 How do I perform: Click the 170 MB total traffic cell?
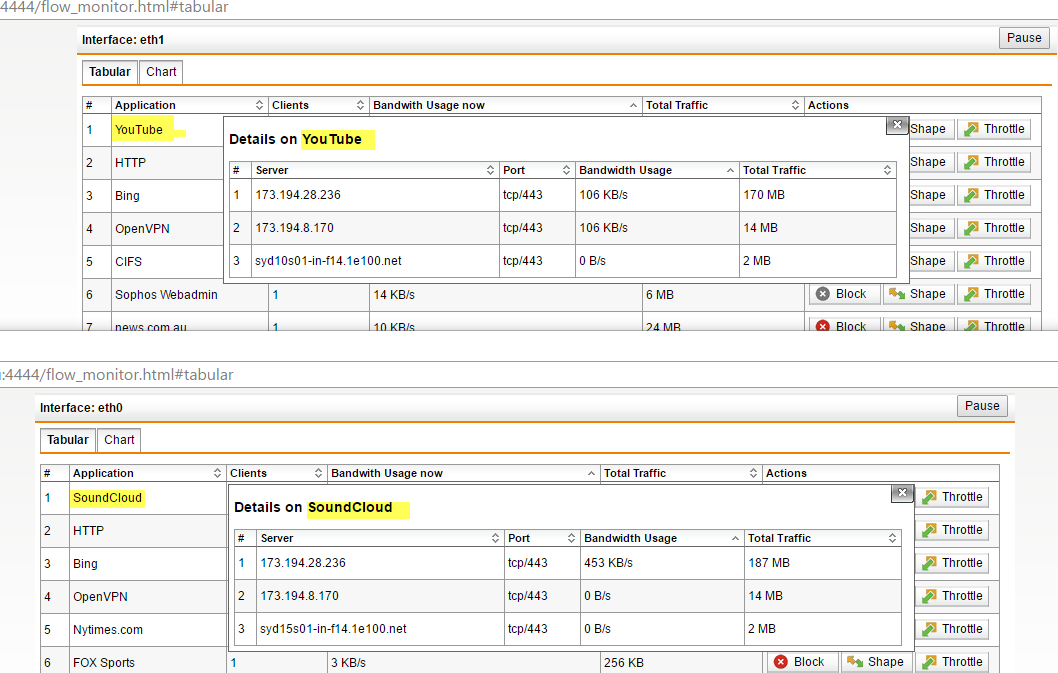click(764, 194)
